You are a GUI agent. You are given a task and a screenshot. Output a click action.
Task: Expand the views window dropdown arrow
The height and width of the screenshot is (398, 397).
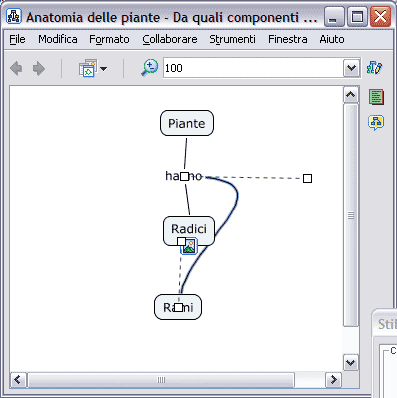tap(103, 69)
